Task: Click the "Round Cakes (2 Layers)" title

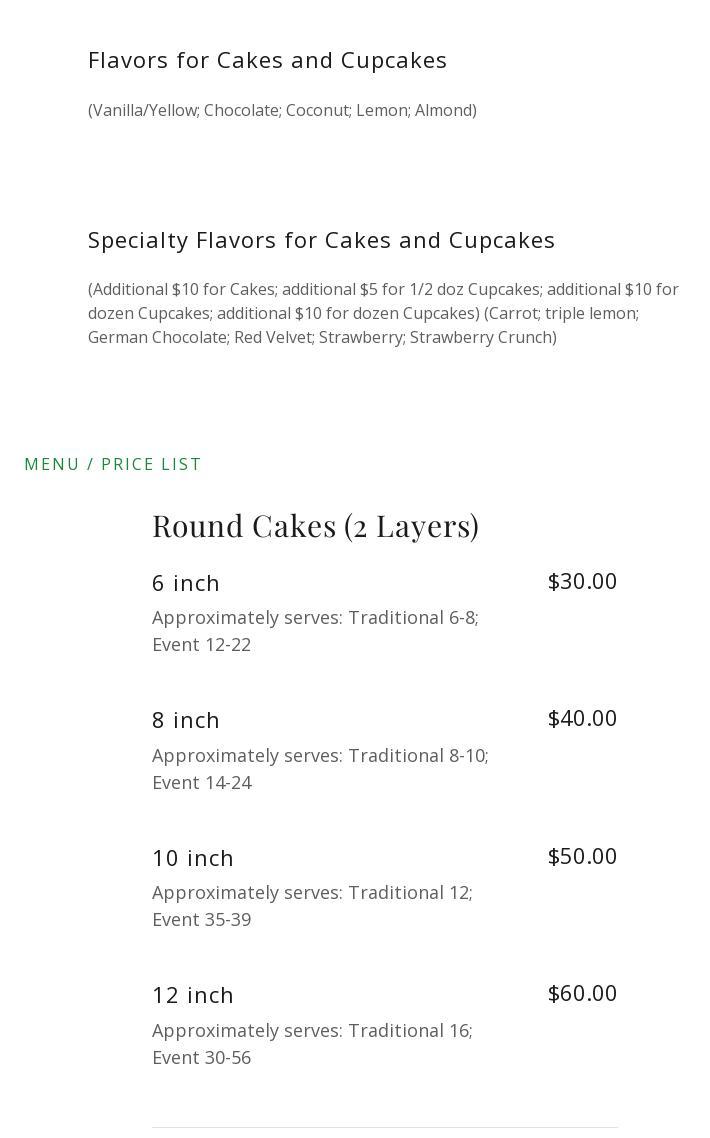Action: tap(315, 526)
